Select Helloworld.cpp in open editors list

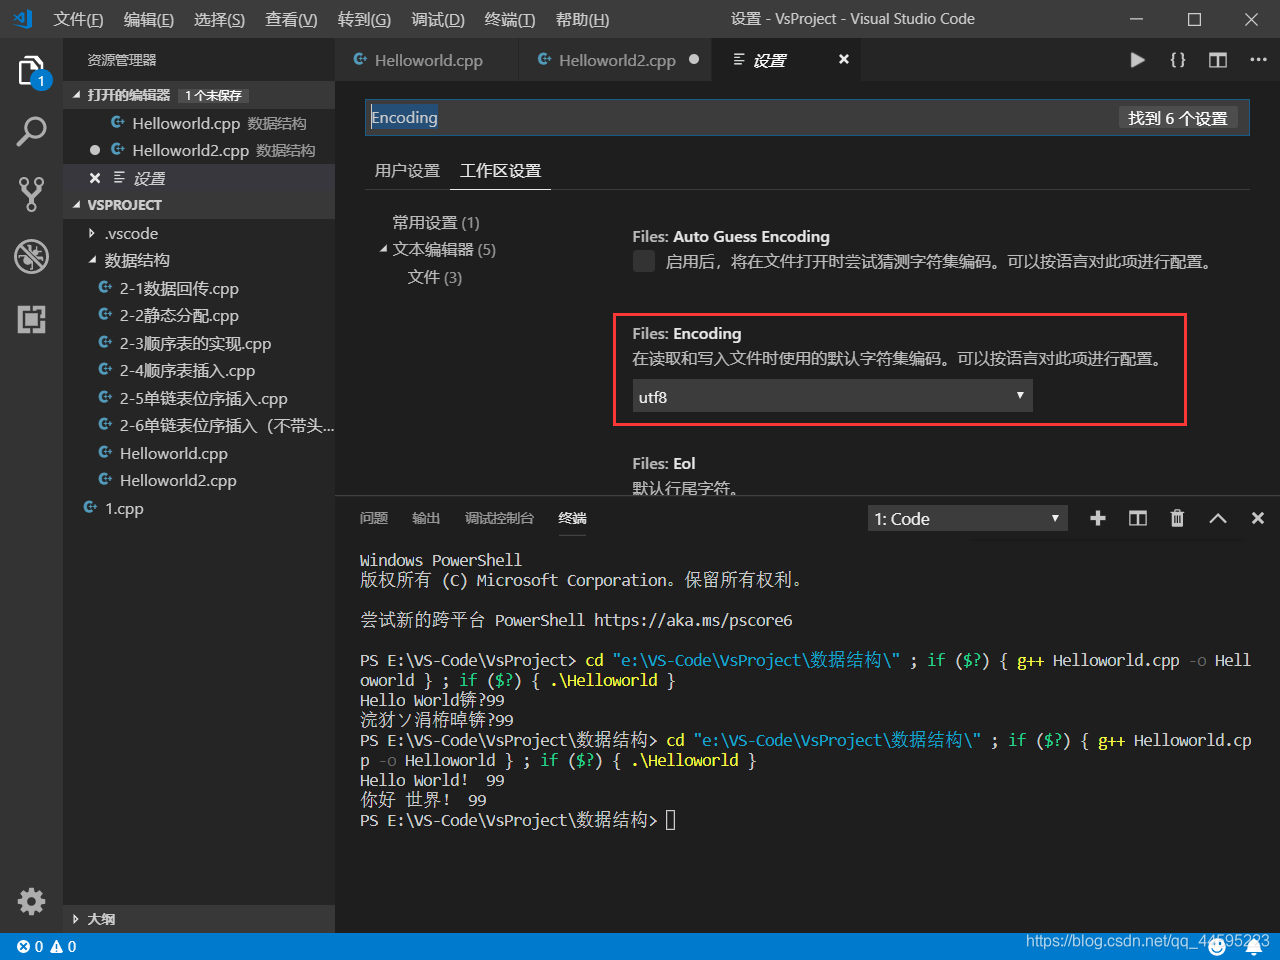pyautogui.click(x=186, y=123)
